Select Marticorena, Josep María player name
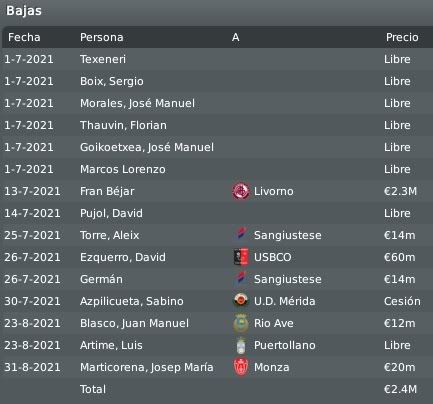433x404 pixels. point(147,367)
